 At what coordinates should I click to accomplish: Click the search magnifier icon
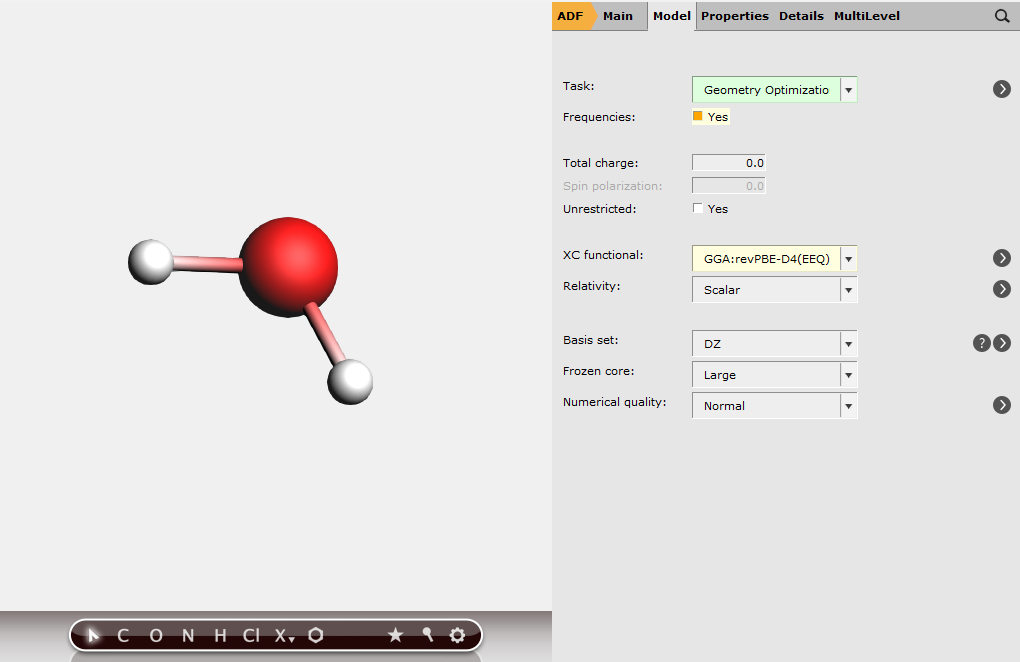pos(1001,16)
